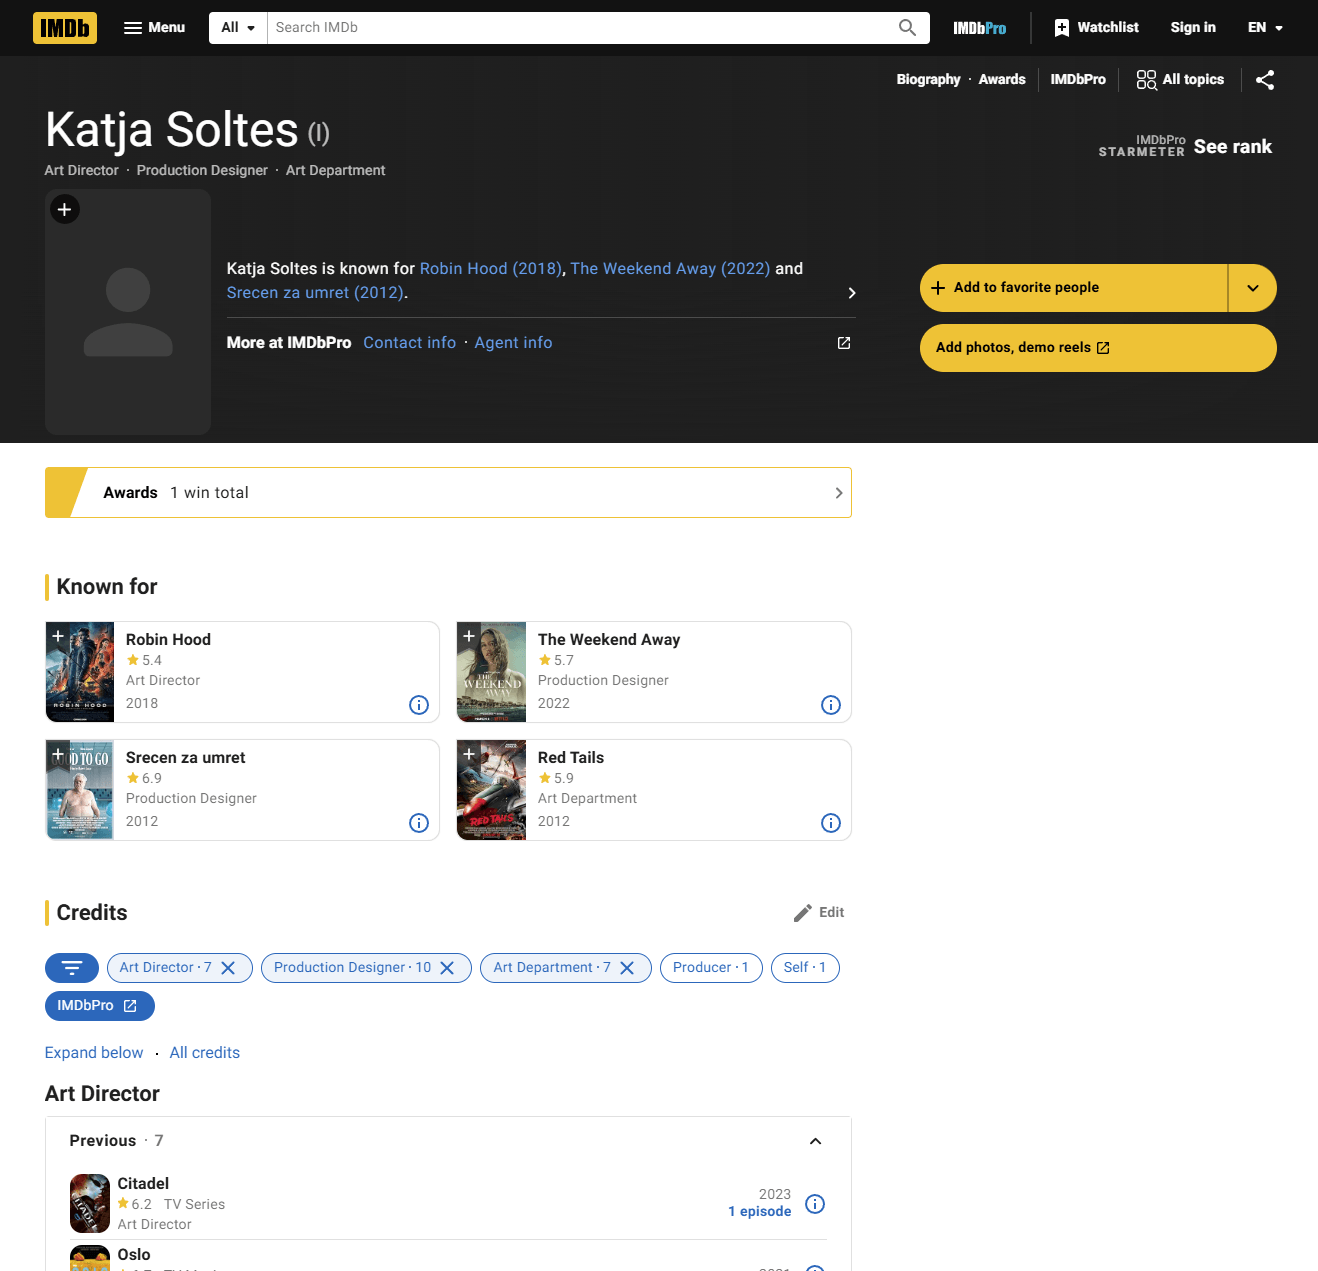Open Robin Hood (2018) bio link
This screenshot has height=1271, width=1318.
pyautogui.click(x=490, y=268)
